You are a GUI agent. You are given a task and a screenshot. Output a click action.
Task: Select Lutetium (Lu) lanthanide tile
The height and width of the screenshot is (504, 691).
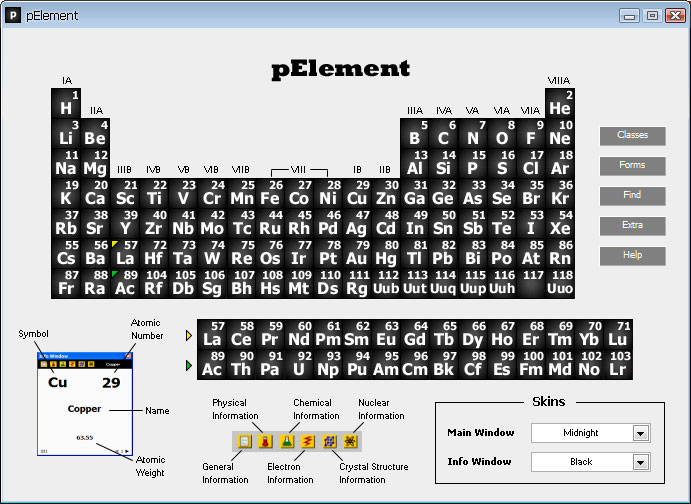pyautogui.click(x=618, y=334)
